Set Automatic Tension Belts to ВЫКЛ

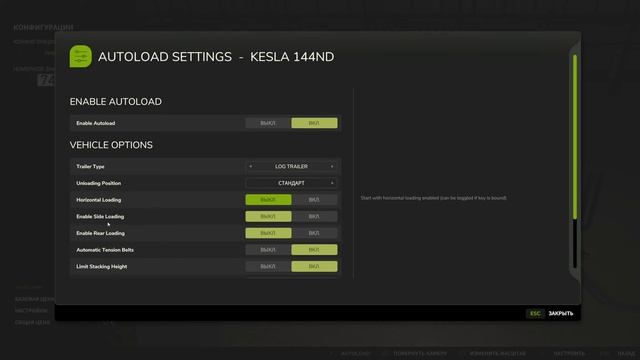point(268,250)
